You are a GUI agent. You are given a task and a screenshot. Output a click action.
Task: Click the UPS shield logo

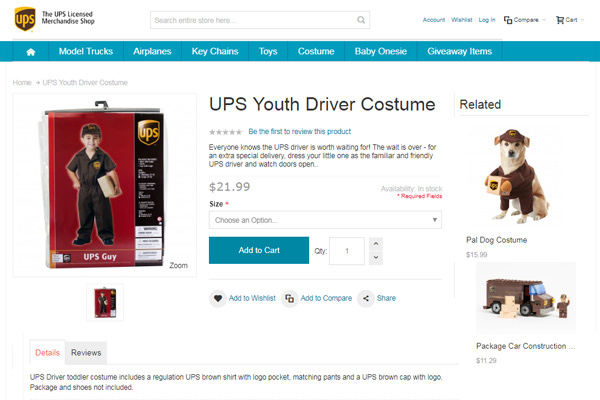click(x=24, y=18)
